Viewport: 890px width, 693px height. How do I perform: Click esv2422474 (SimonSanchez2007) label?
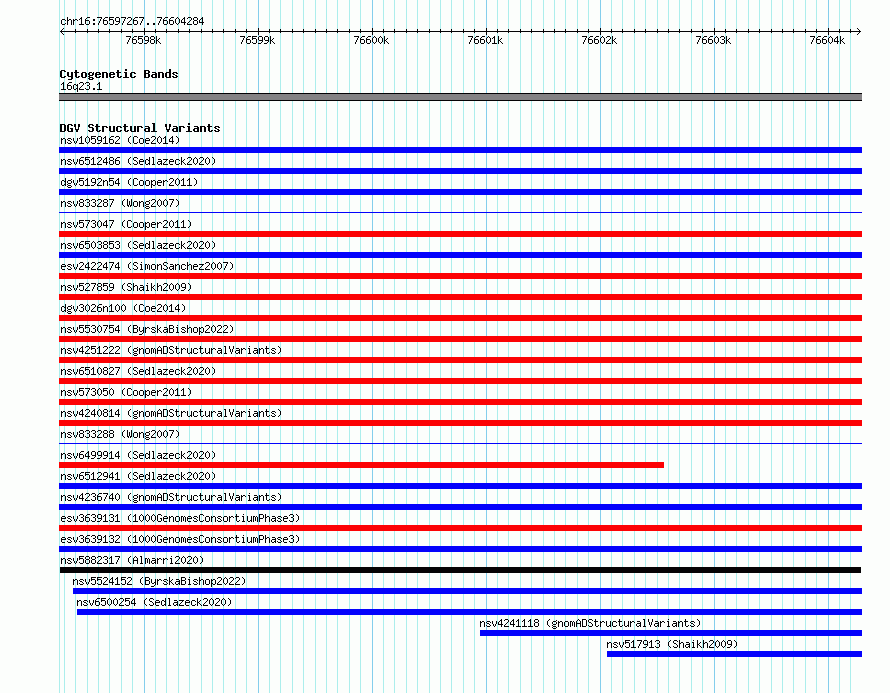click(147, 266)
